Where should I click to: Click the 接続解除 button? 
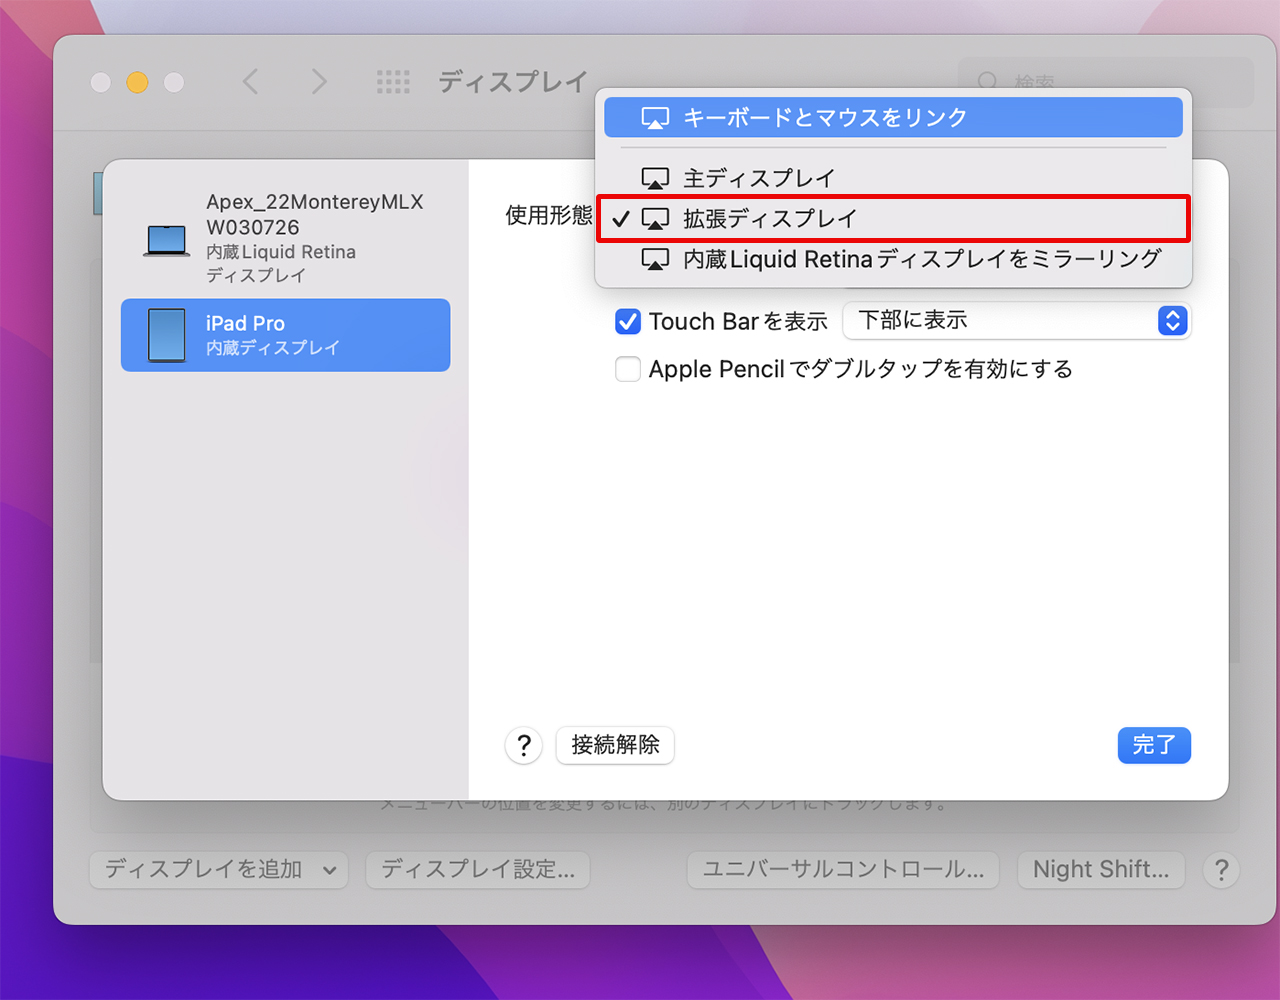[x=615, y=745]
